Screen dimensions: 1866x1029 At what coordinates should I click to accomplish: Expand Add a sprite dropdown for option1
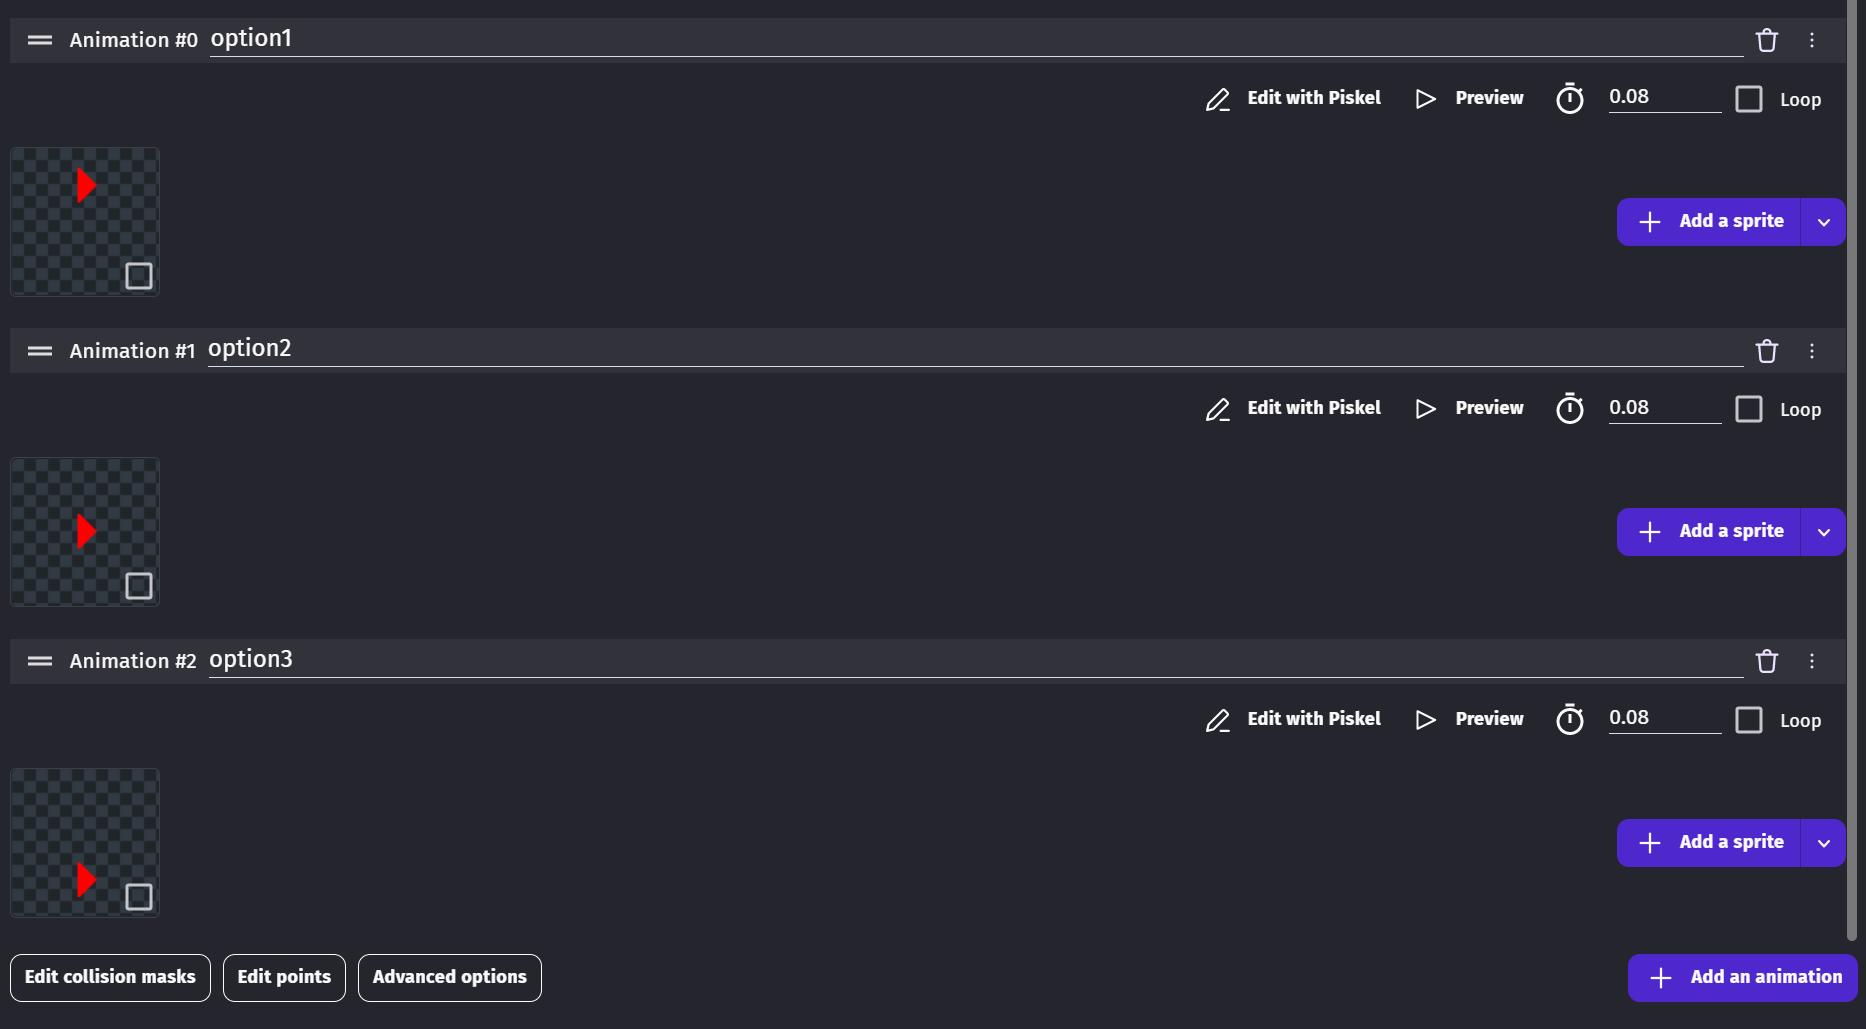pyautogui.click(x=1824, y=222)
